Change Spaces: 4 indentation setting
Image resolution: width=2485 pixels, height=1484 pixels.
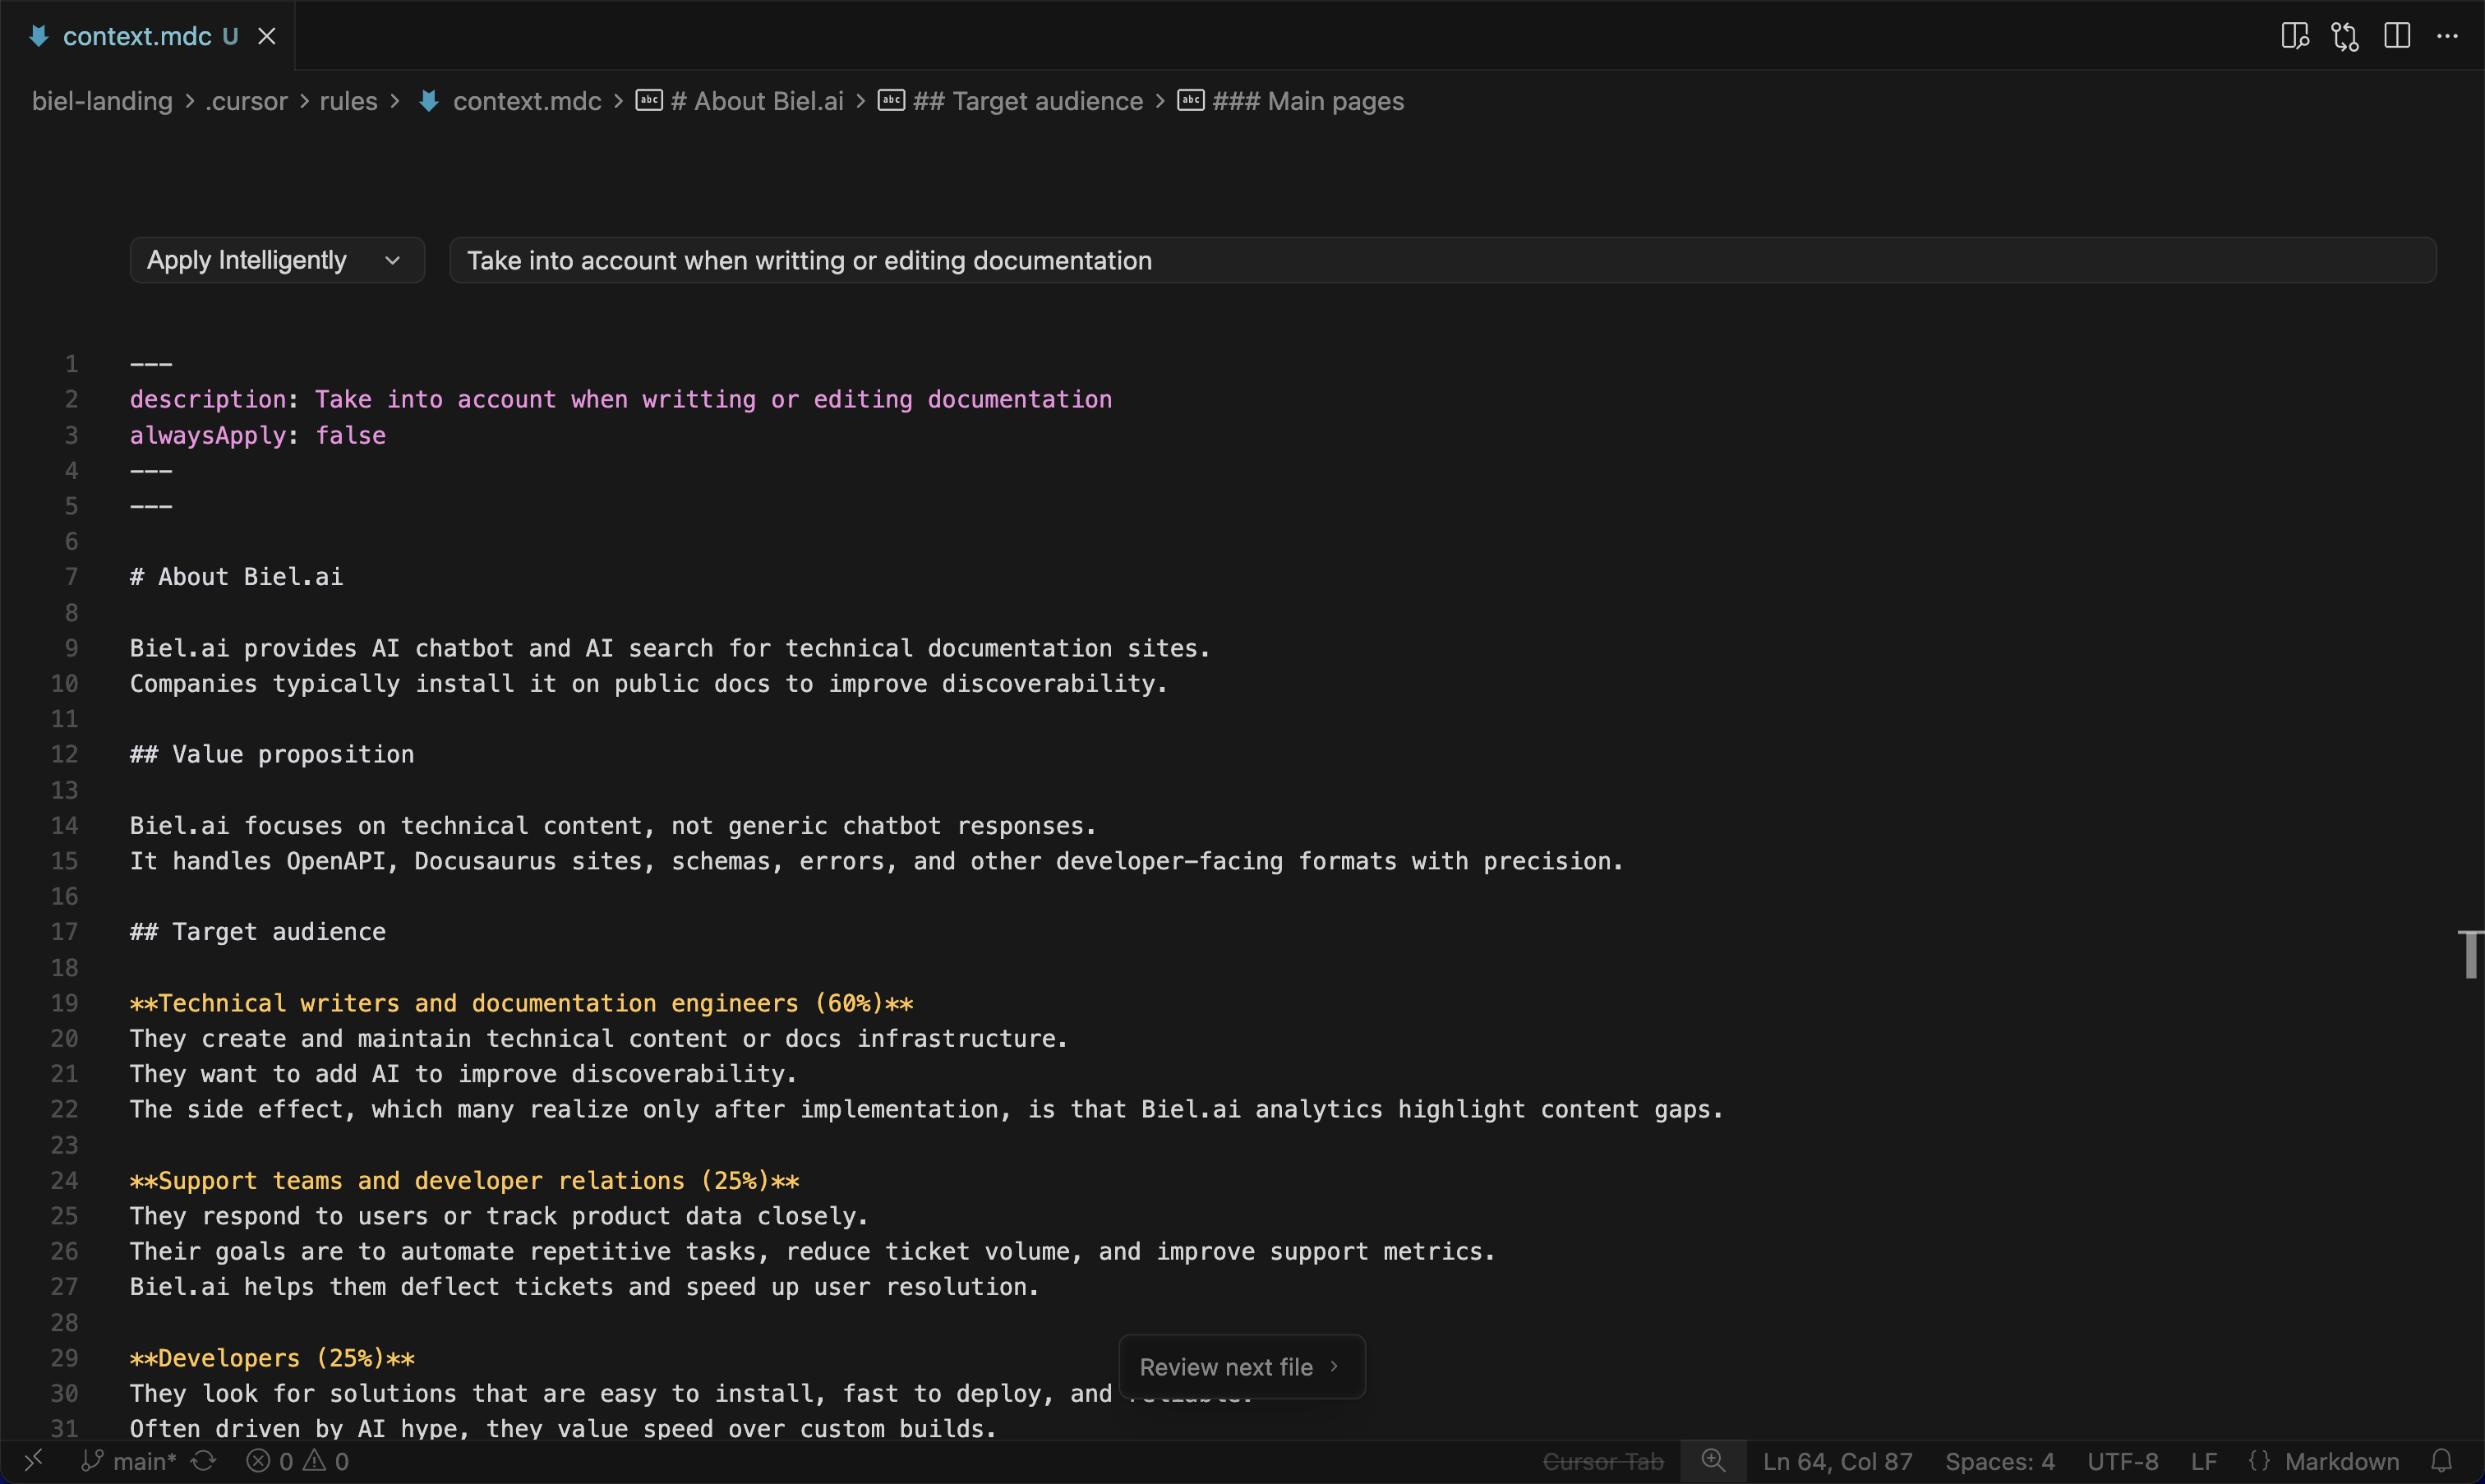1999,1461
